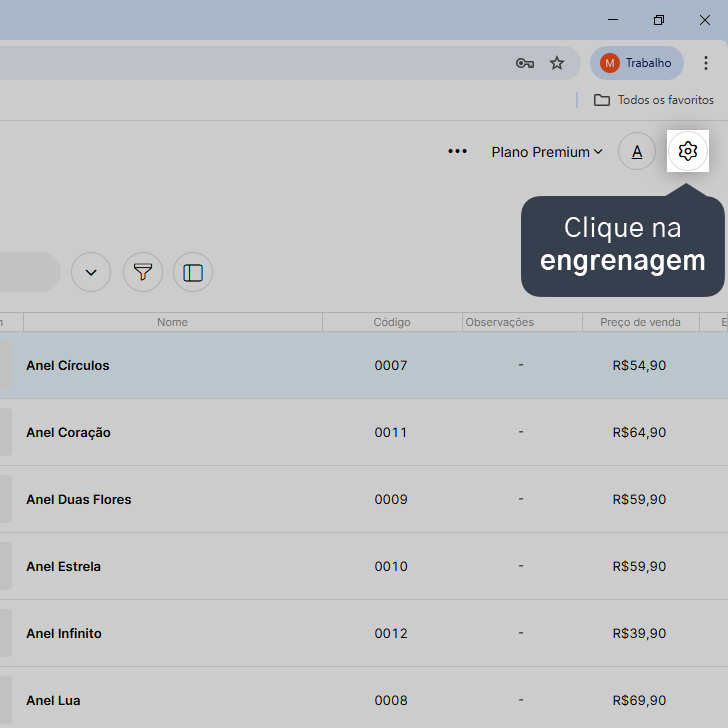Open the Chrome three-dot menu
This screenshot has height=728, width=728.
706,63
